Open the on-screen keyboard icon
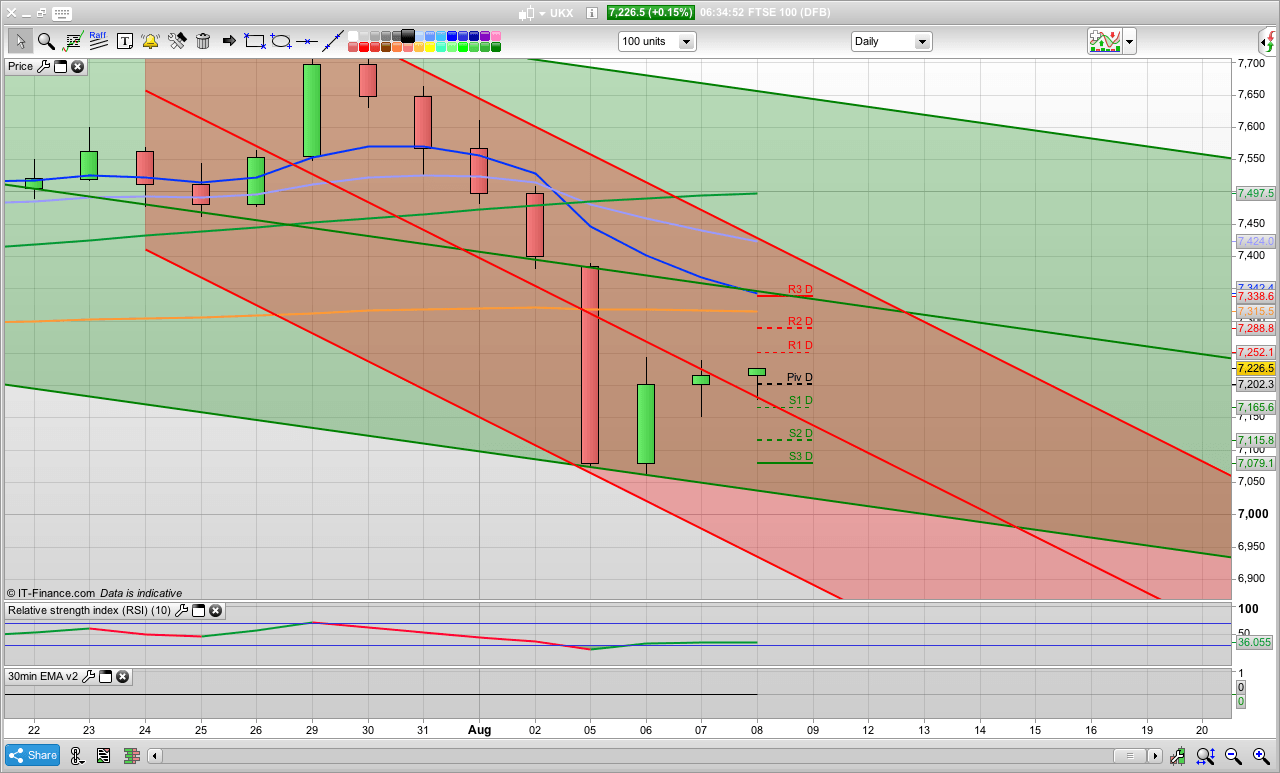Viewport: 1280px width, 773px height. (x=61, y=13)
